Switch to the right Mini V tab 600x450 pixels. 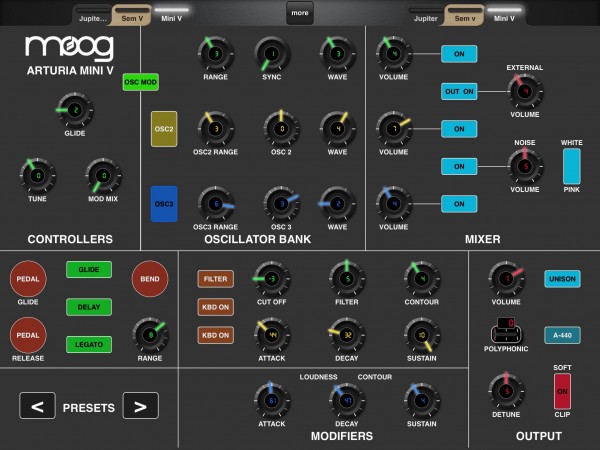504,16
